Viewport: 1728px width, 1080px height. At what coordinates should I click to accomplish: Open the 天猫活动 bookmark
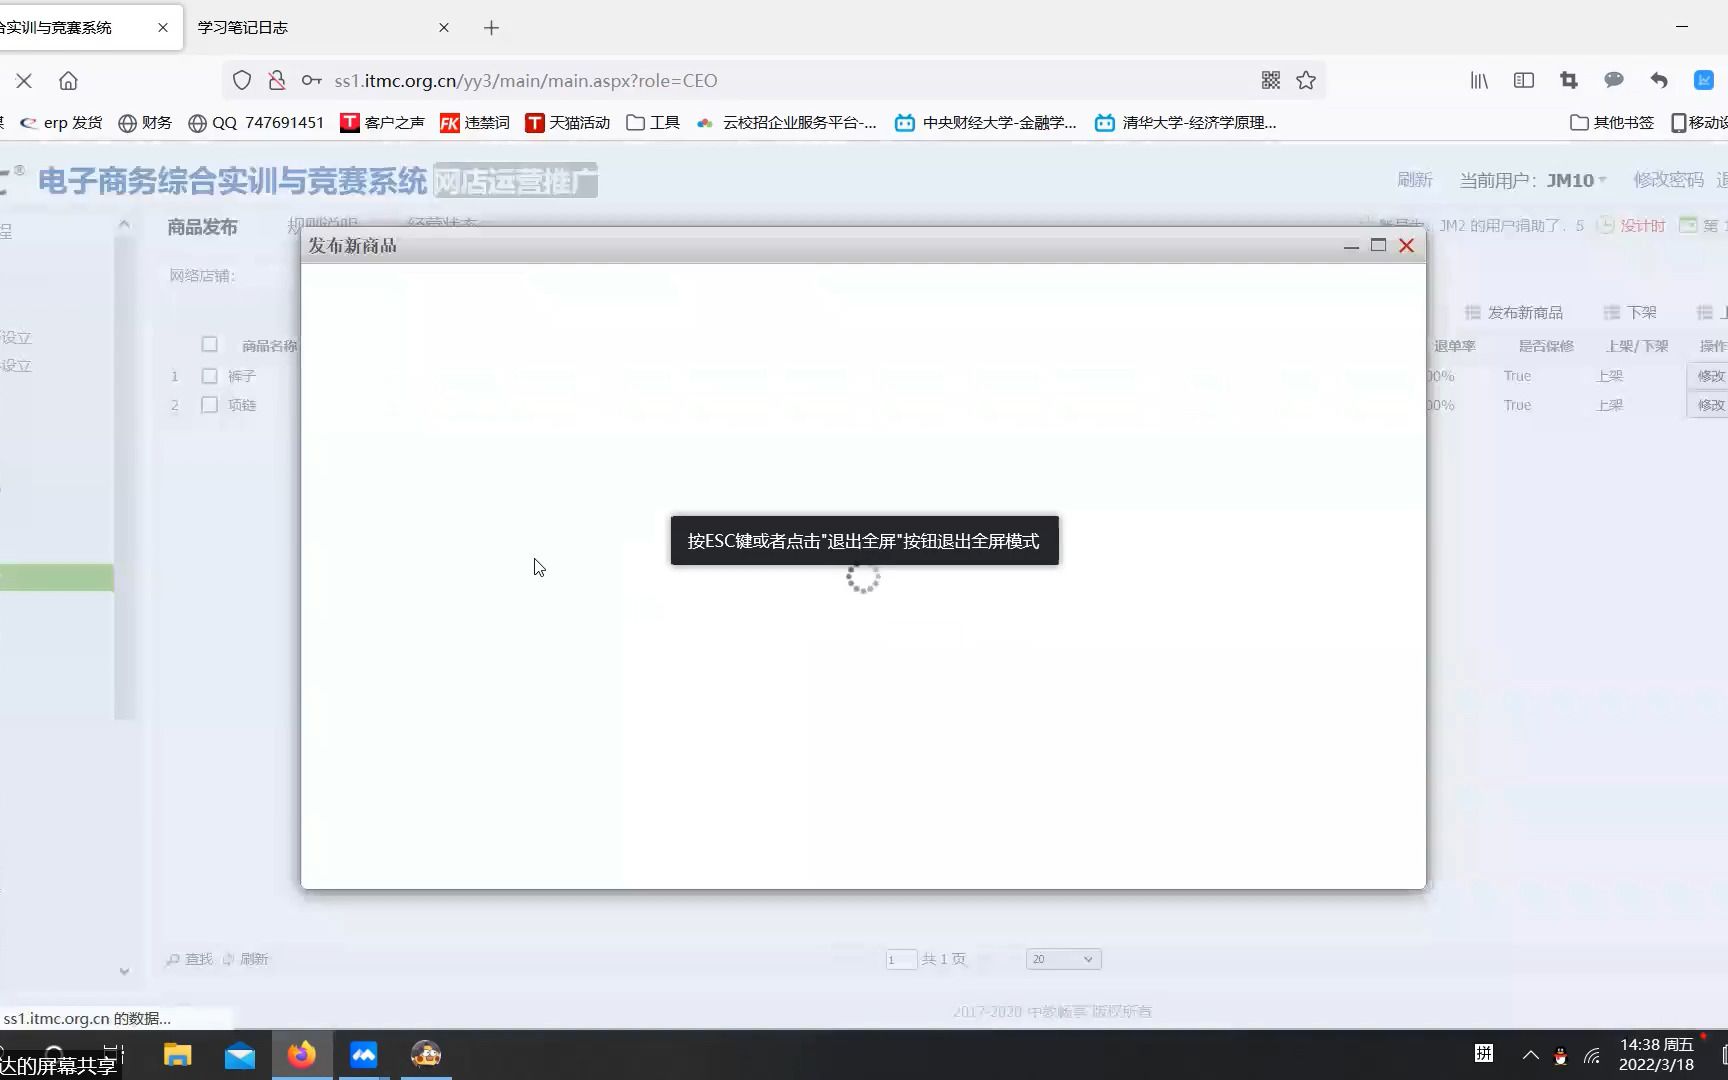point(568,123)
